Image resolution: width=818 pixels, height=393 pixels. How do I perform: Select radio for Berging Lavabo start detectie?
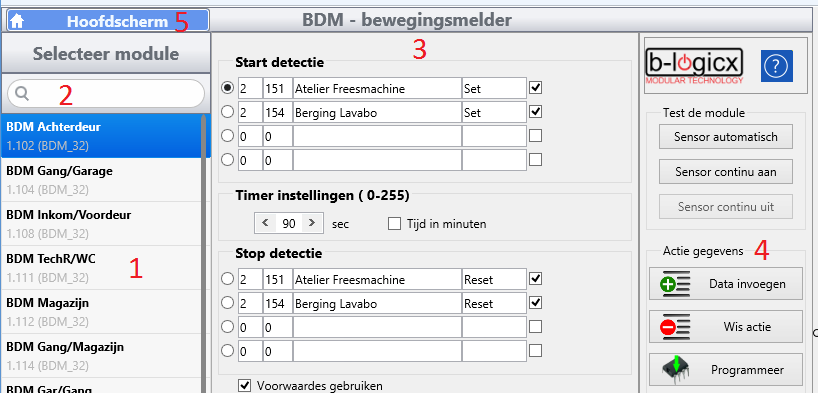point(227,112)
